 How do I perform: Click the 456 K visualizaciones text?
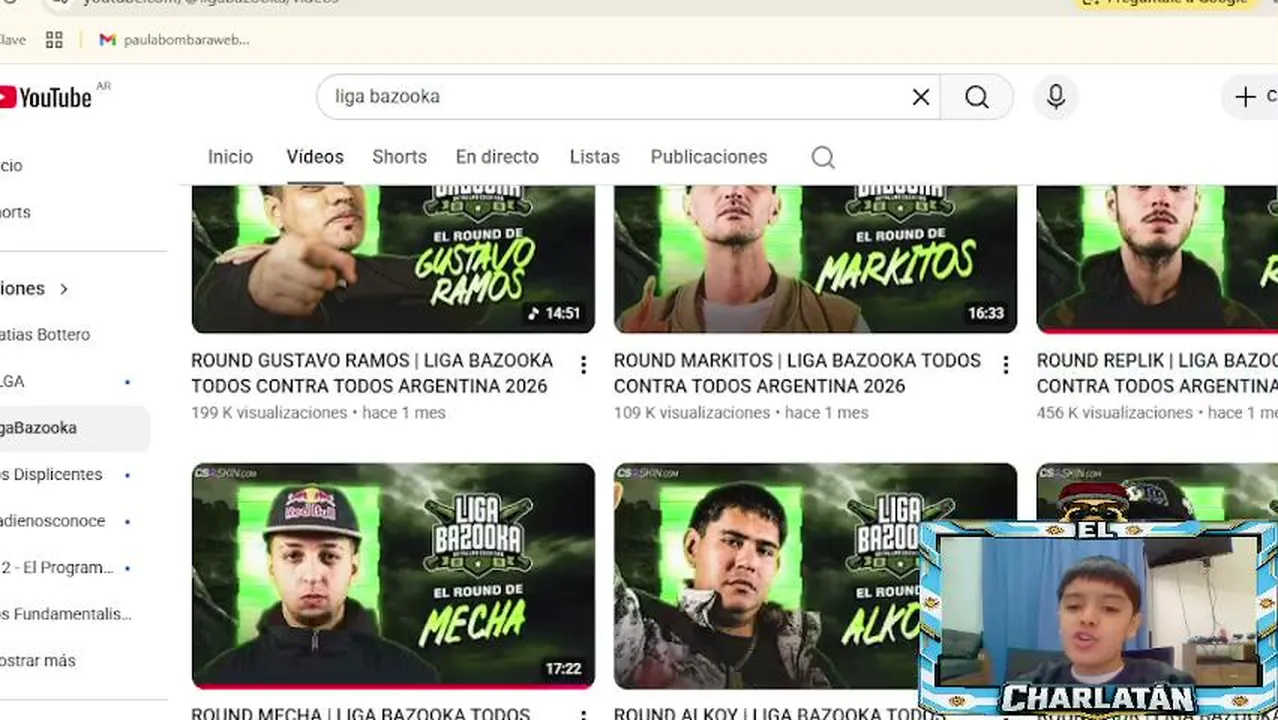pyautogui.click(x=1115, y=413)
